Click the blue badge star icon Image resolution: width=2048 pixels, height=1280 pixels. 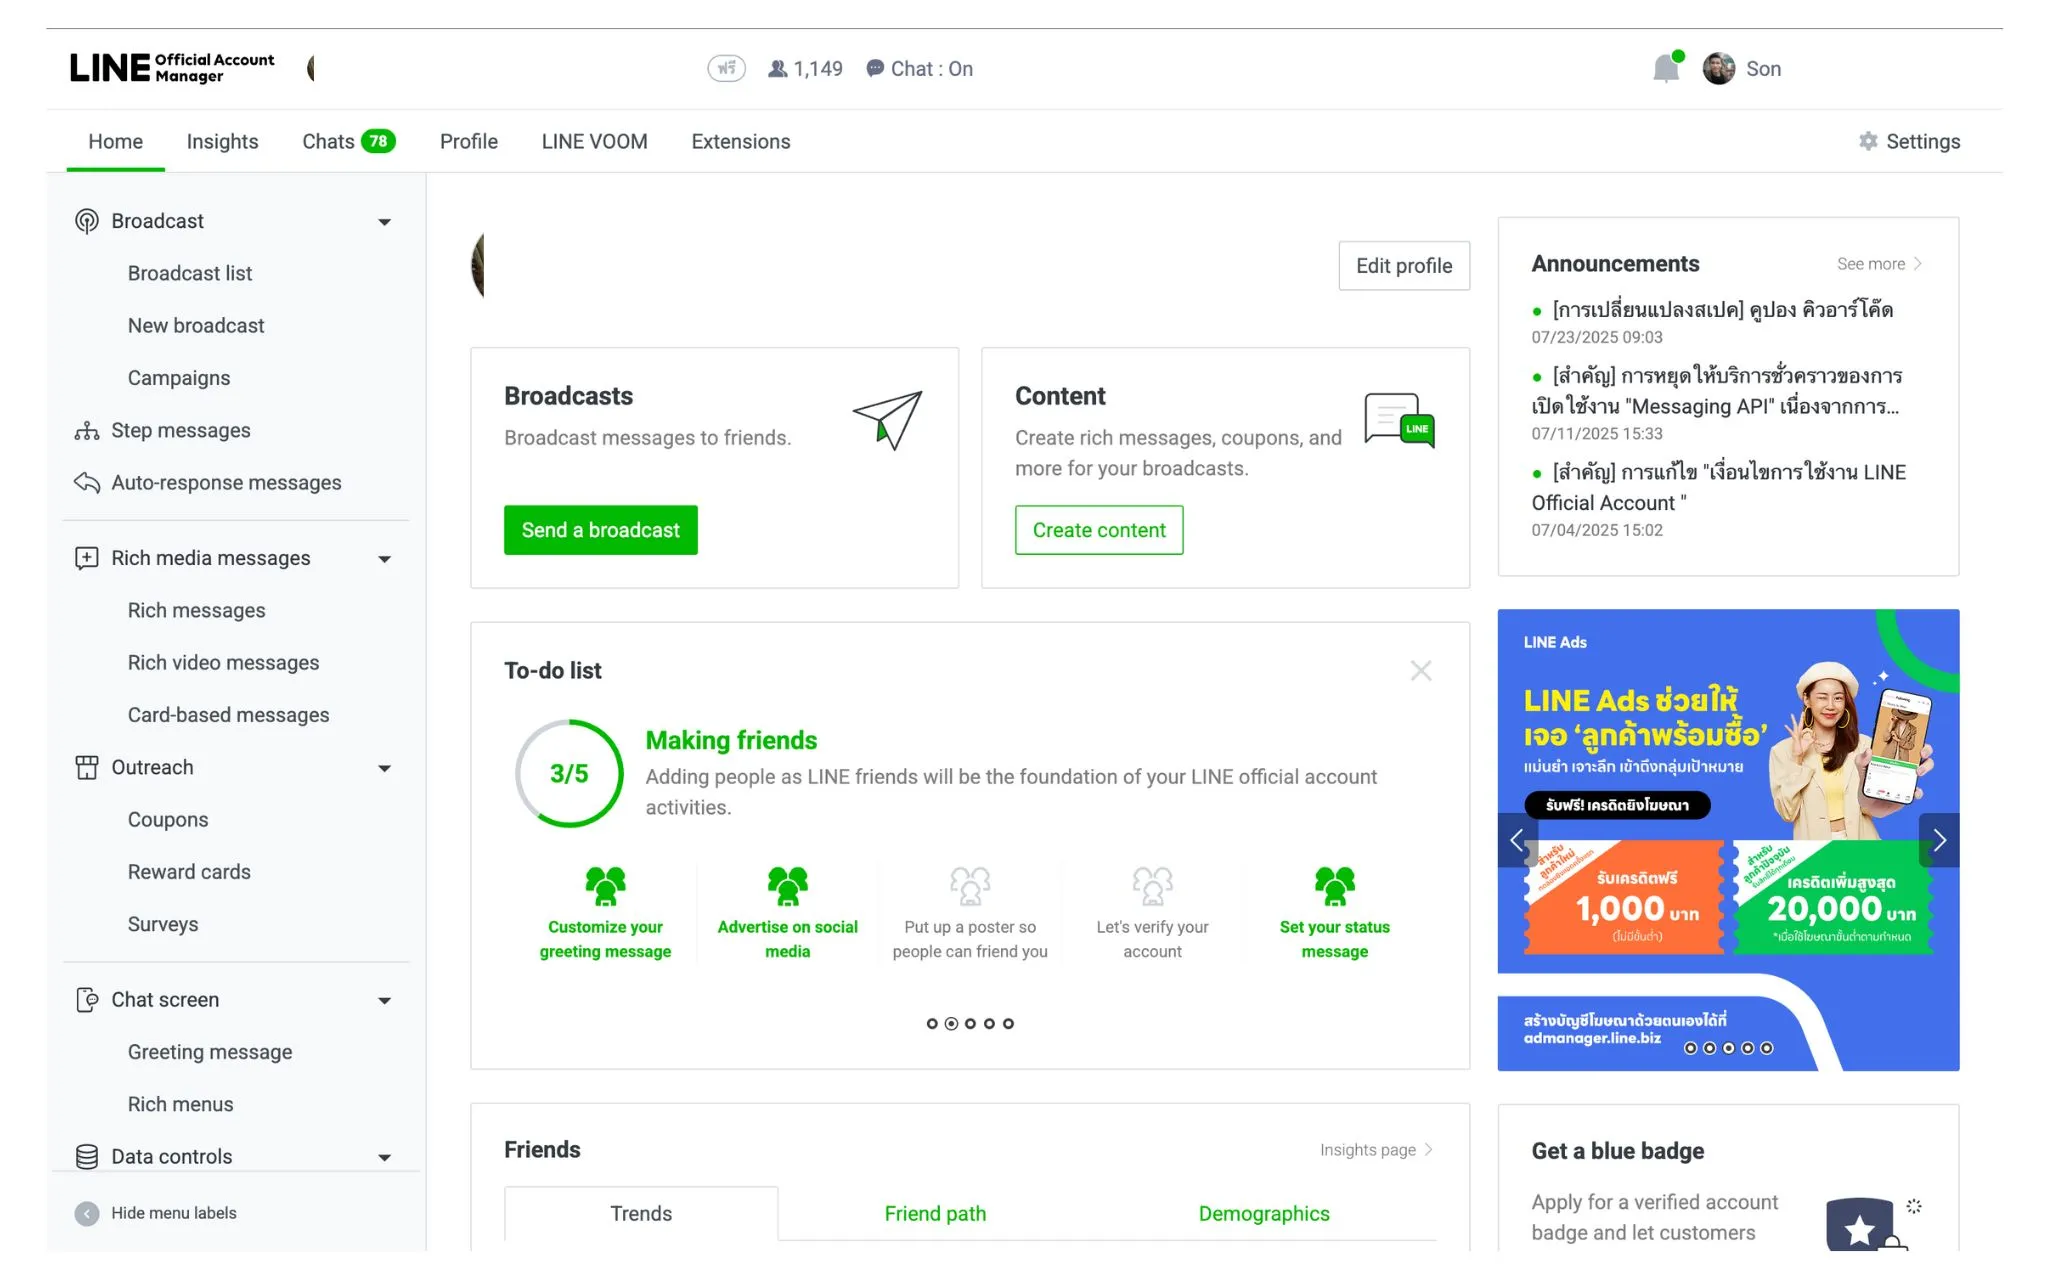point(1862,1225)
